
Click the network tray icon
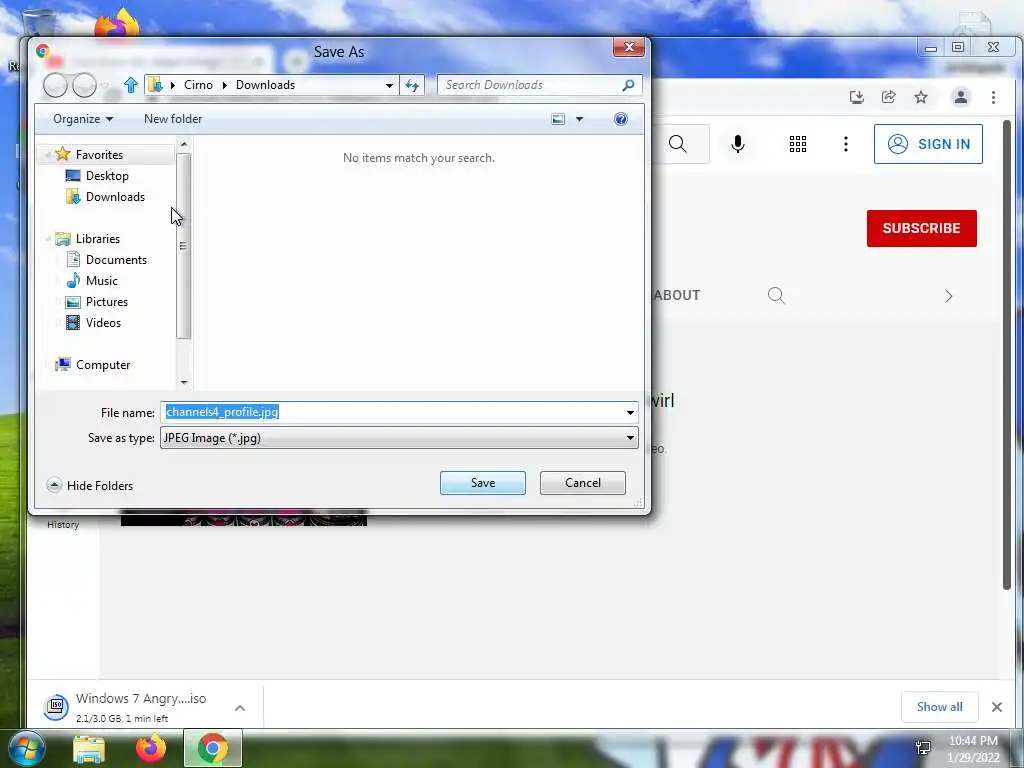click(923, 748)
